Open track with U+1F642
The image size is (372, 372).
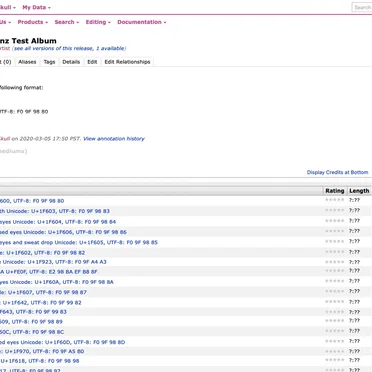(40, 303)
